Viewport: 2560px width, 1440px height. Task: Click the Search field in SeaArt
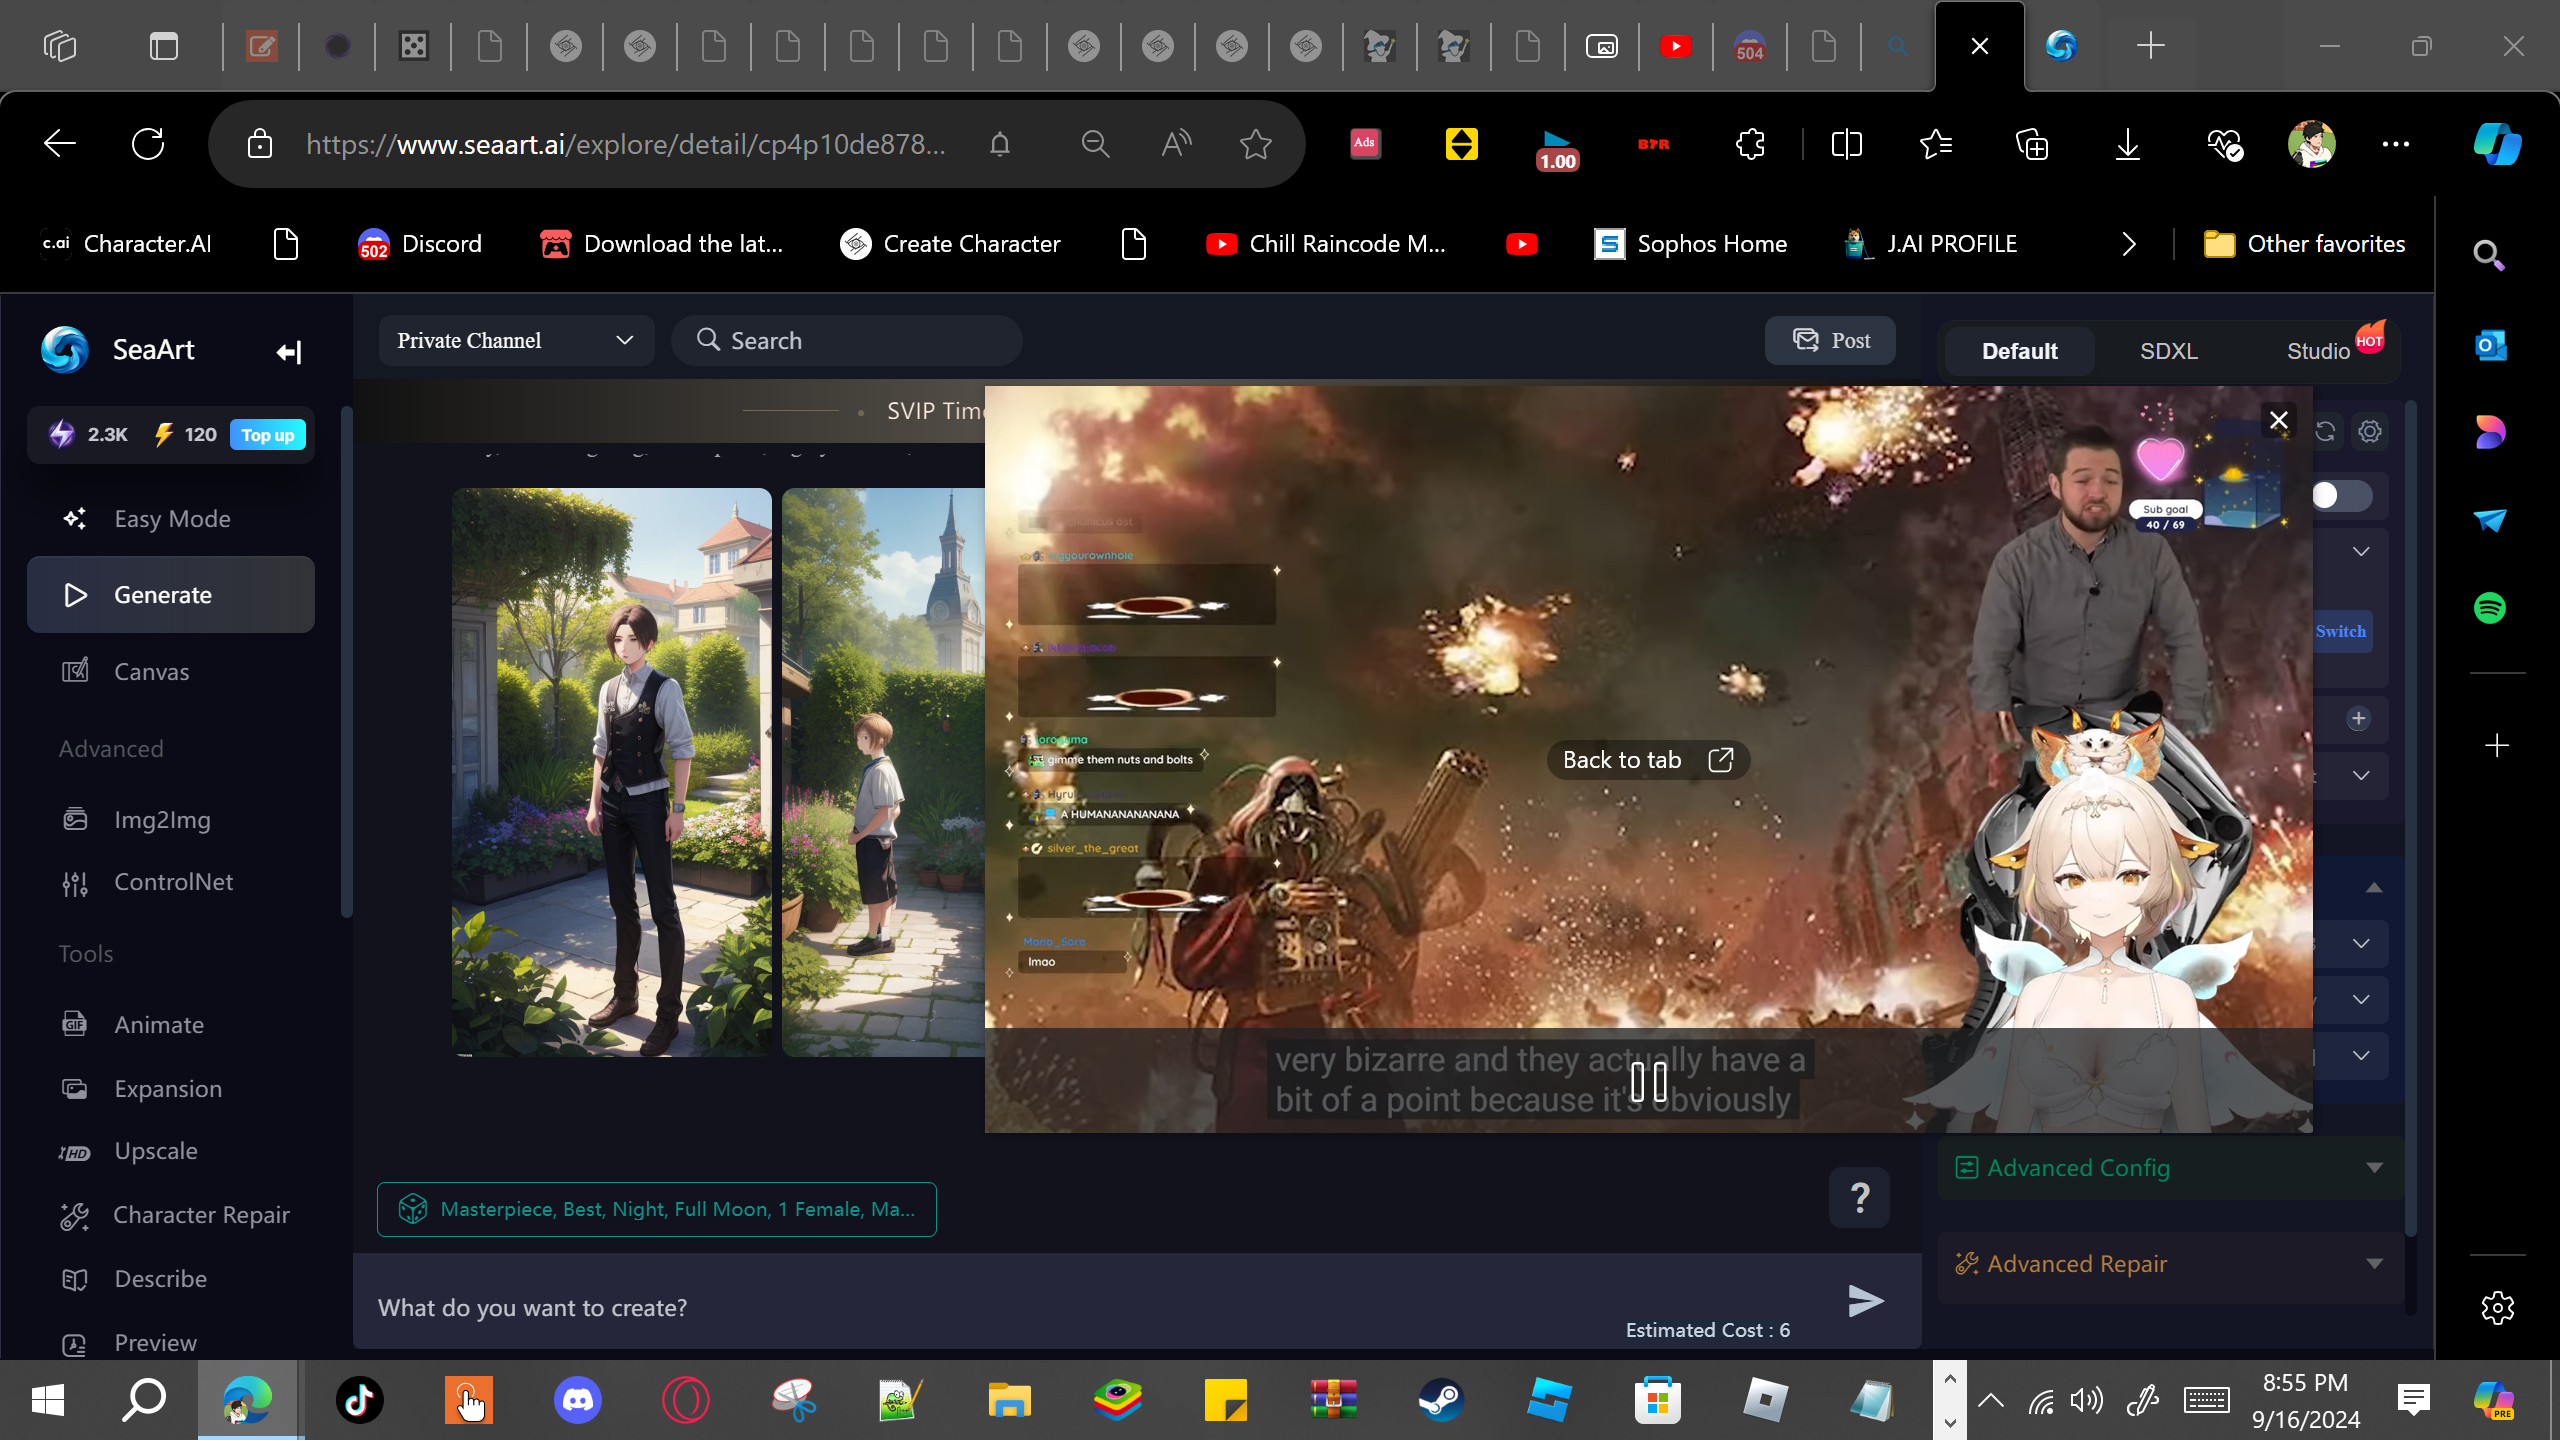[x=846, y=341]
